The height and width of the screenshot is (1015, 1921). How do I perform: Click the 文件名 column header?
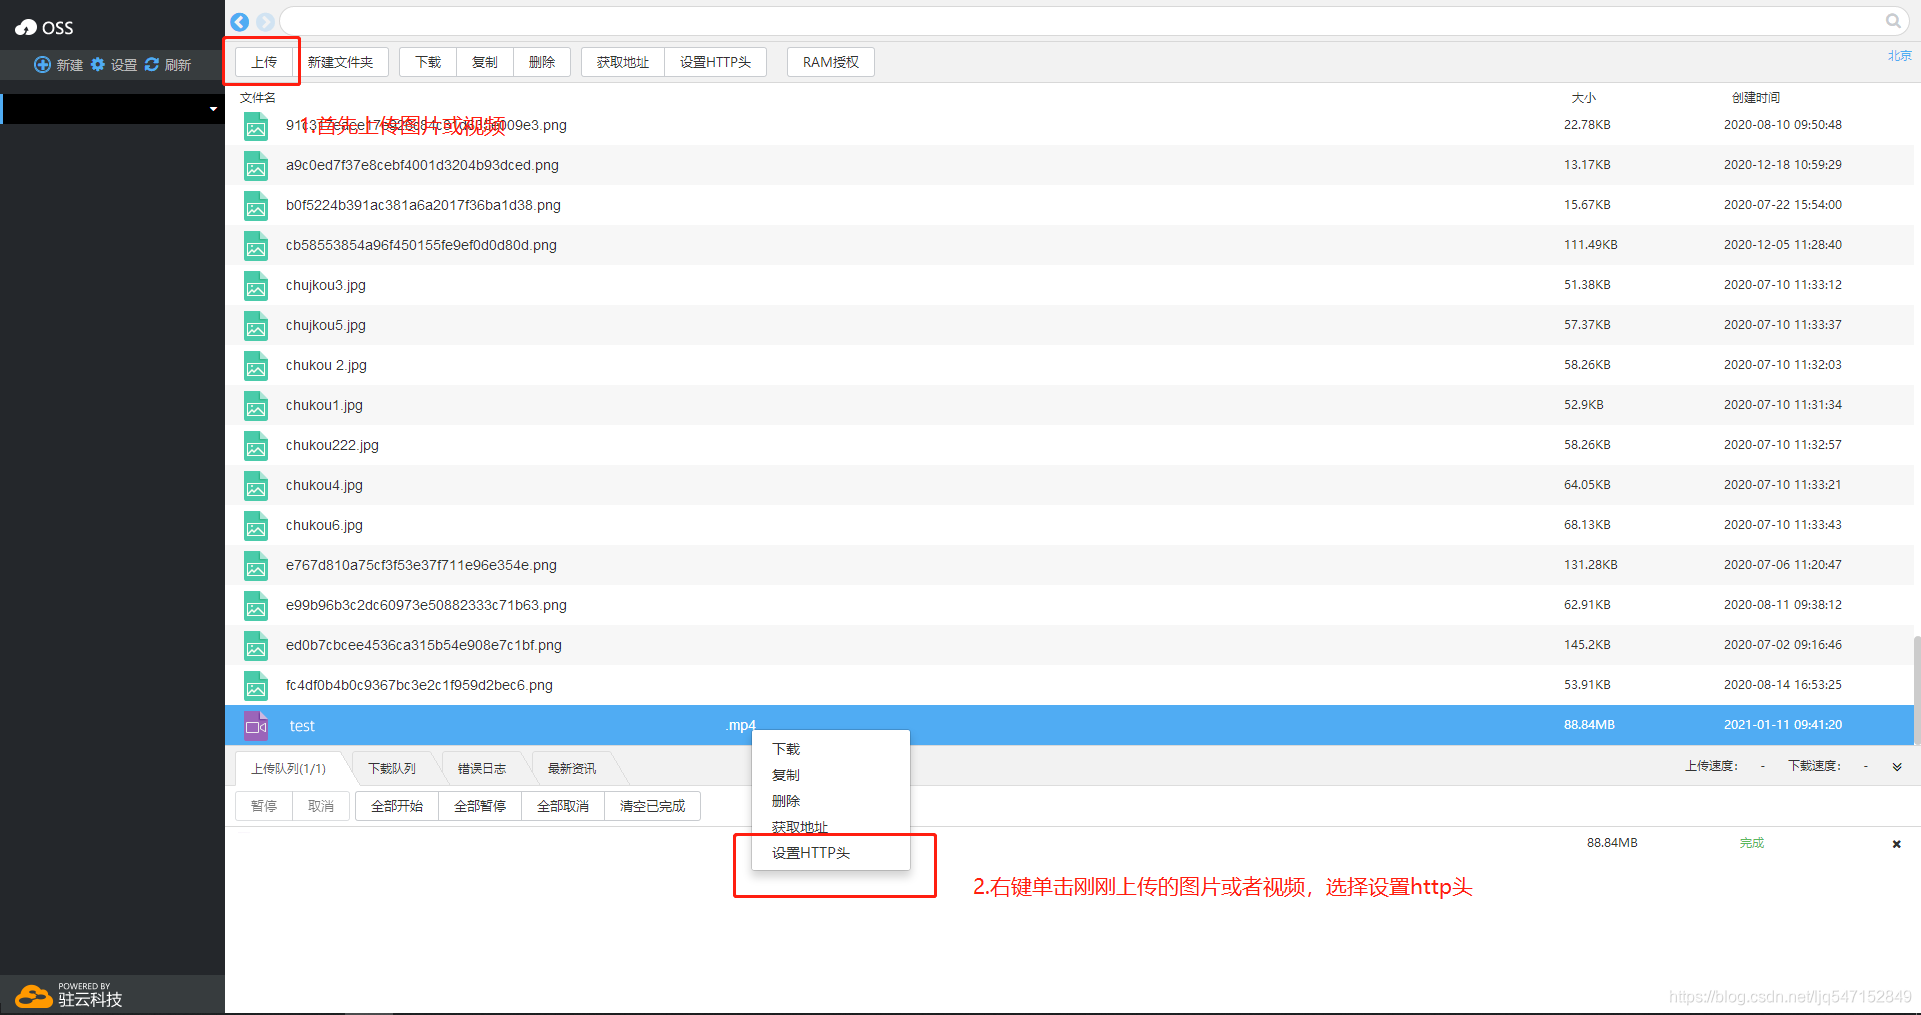(258, 98)
